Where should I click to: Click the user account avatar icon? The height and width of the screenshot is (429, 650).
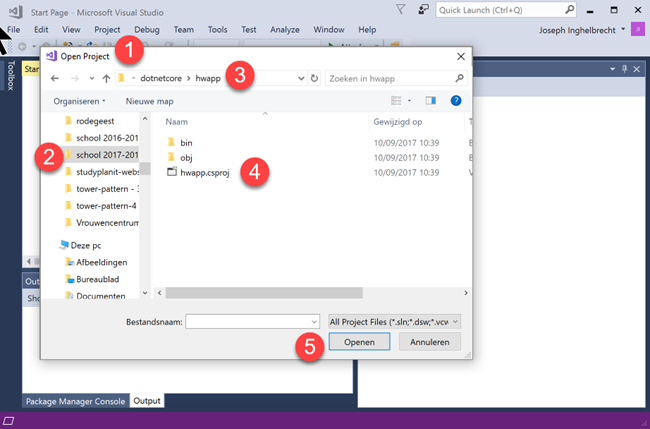click(637, 30)
